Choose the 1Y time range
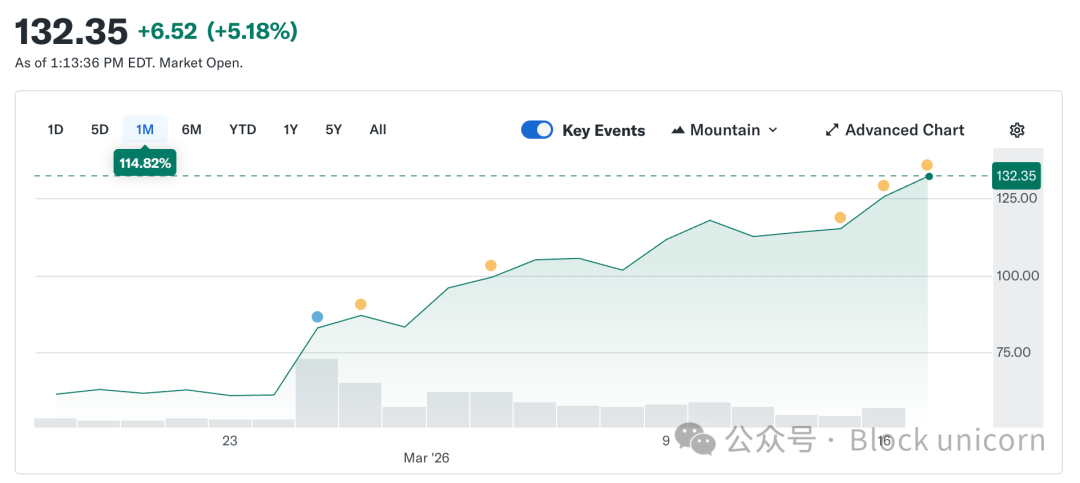Image resolution: width=1080 pixels, height=483 pixels. [291, 129]
